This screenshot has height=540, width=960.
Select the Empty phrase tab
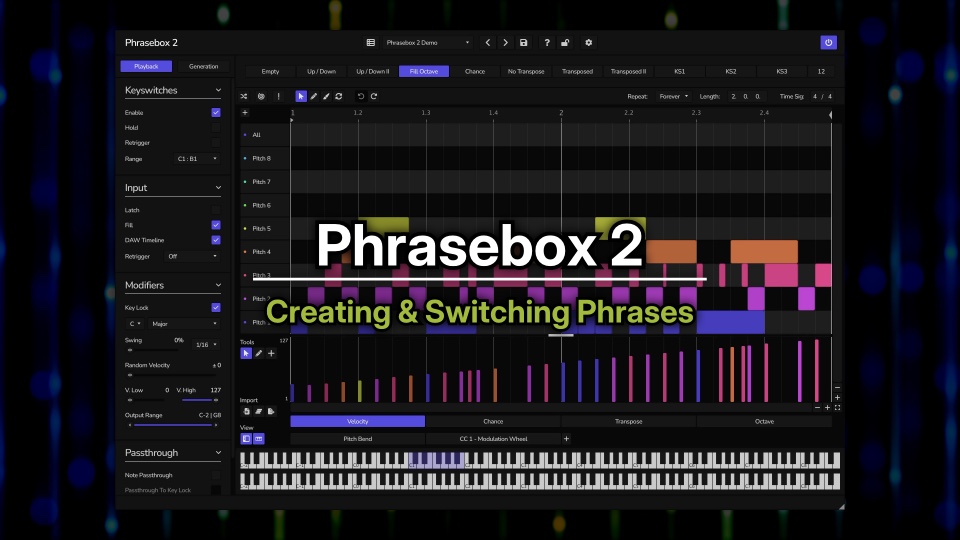click(x=270, y=72)
